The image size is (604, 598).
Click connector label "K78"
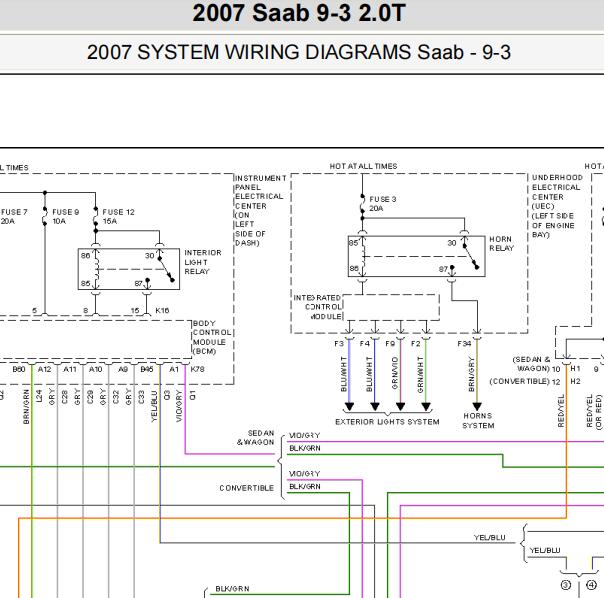click(x=197, y=369)
